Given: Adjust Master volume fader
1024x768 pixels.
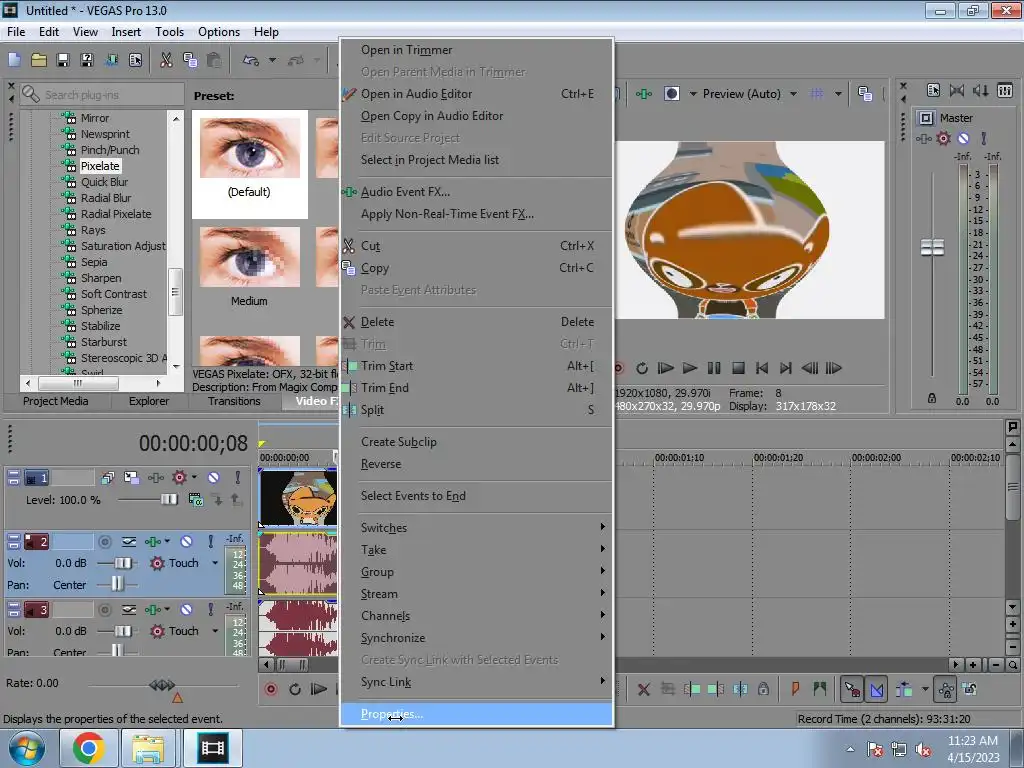Looking at the screenshot, I should [932, 248].
